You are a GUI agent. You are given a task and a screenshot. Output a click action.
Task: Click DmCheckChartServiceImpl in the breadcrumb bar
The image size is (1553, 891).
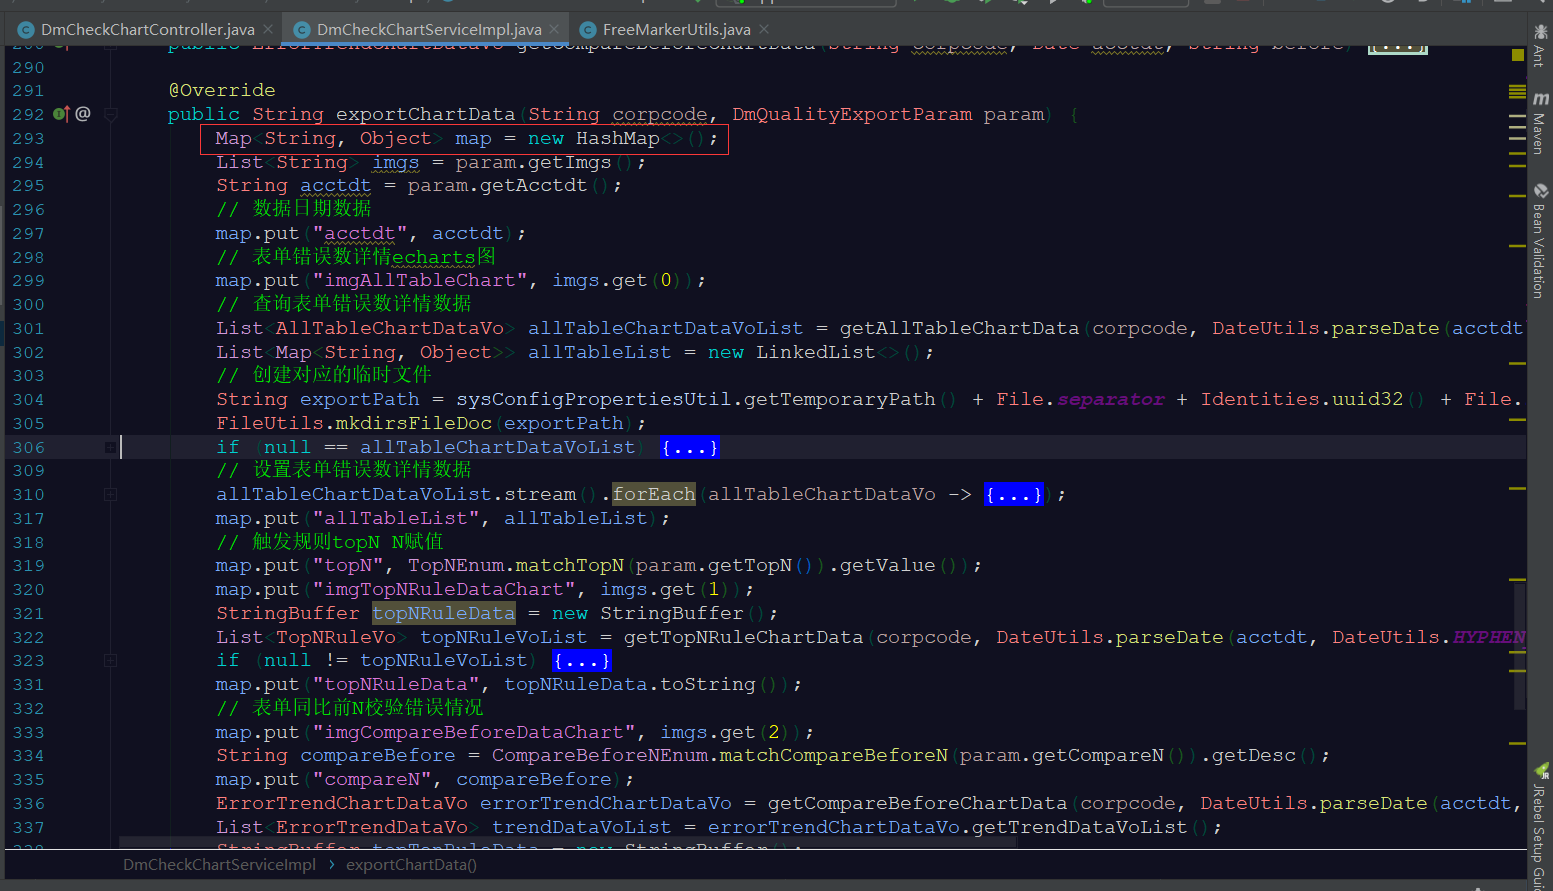click(218, 864)
